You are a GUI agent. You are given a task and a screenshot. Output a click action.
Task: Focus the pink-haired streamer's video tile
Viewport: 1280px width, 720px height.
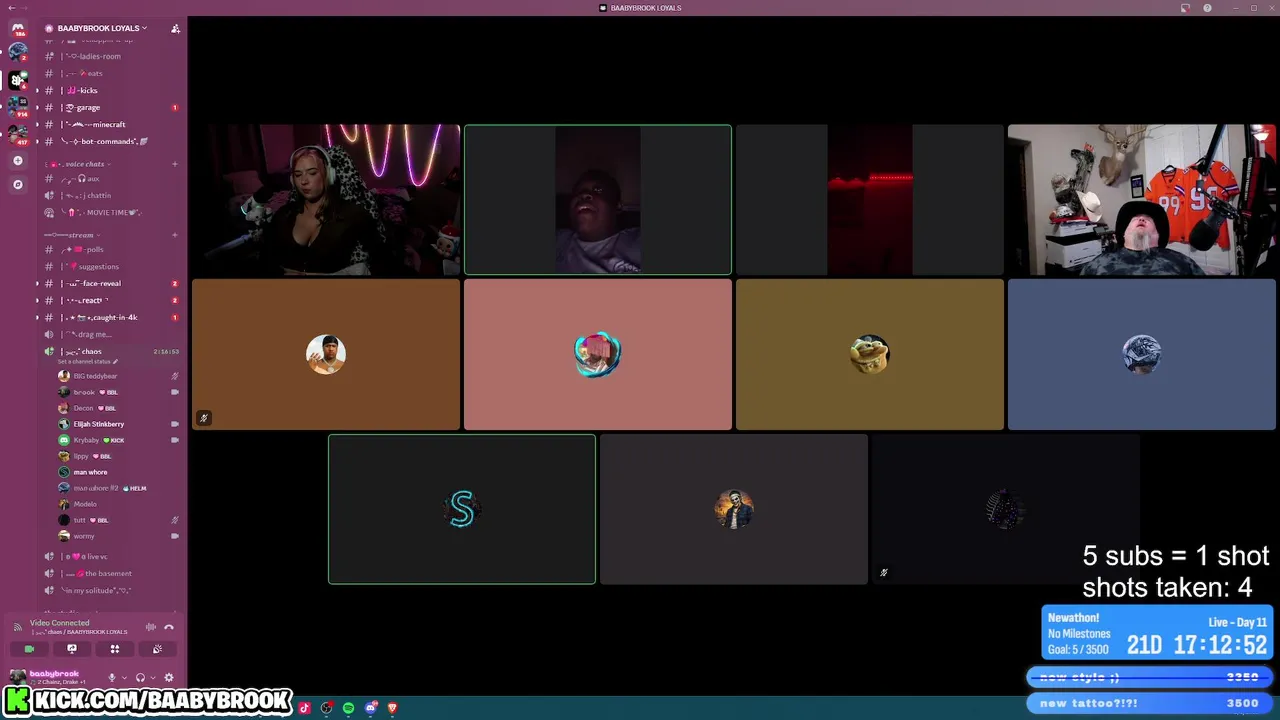(x=326, y=200)
